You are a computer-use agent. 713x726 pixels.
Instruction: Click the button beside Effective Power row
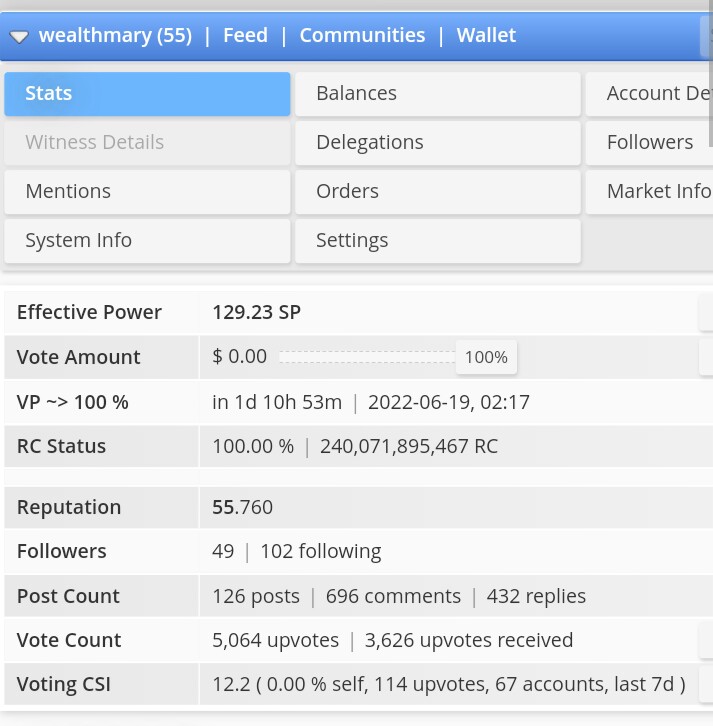[706, 312]
